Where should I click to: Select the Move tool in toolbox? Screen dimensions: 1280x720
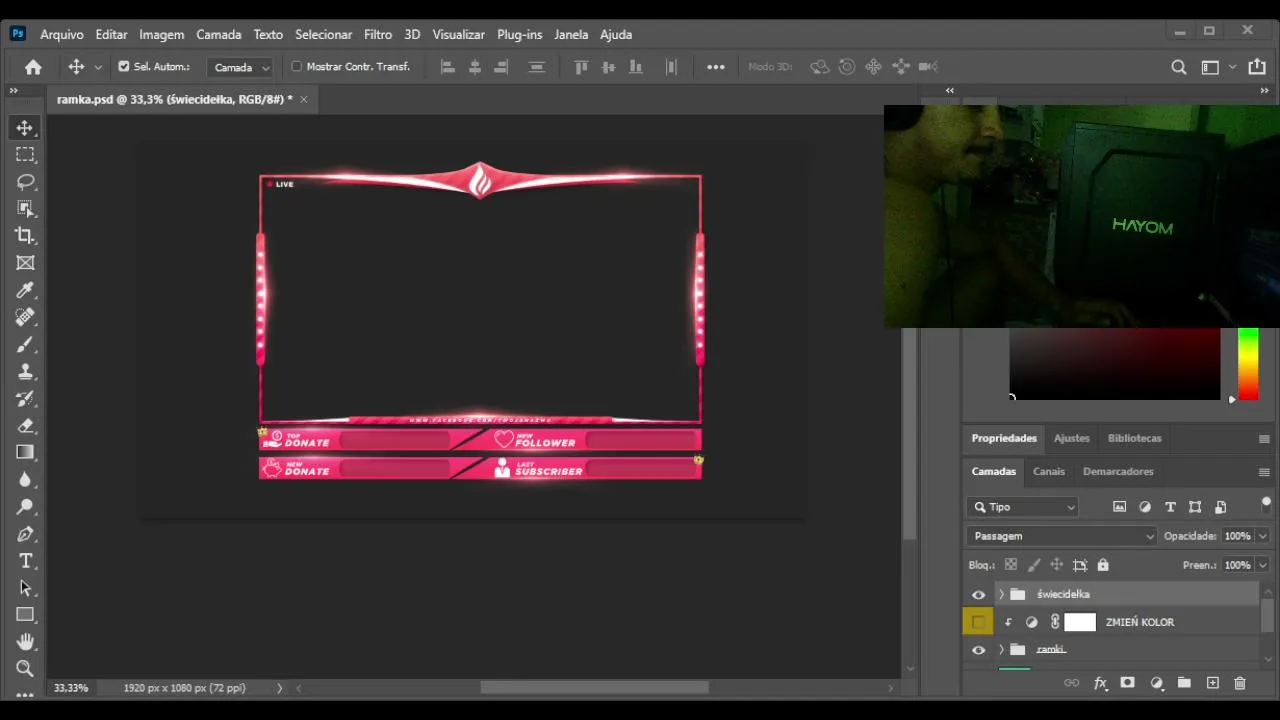[x=25, y=128]
